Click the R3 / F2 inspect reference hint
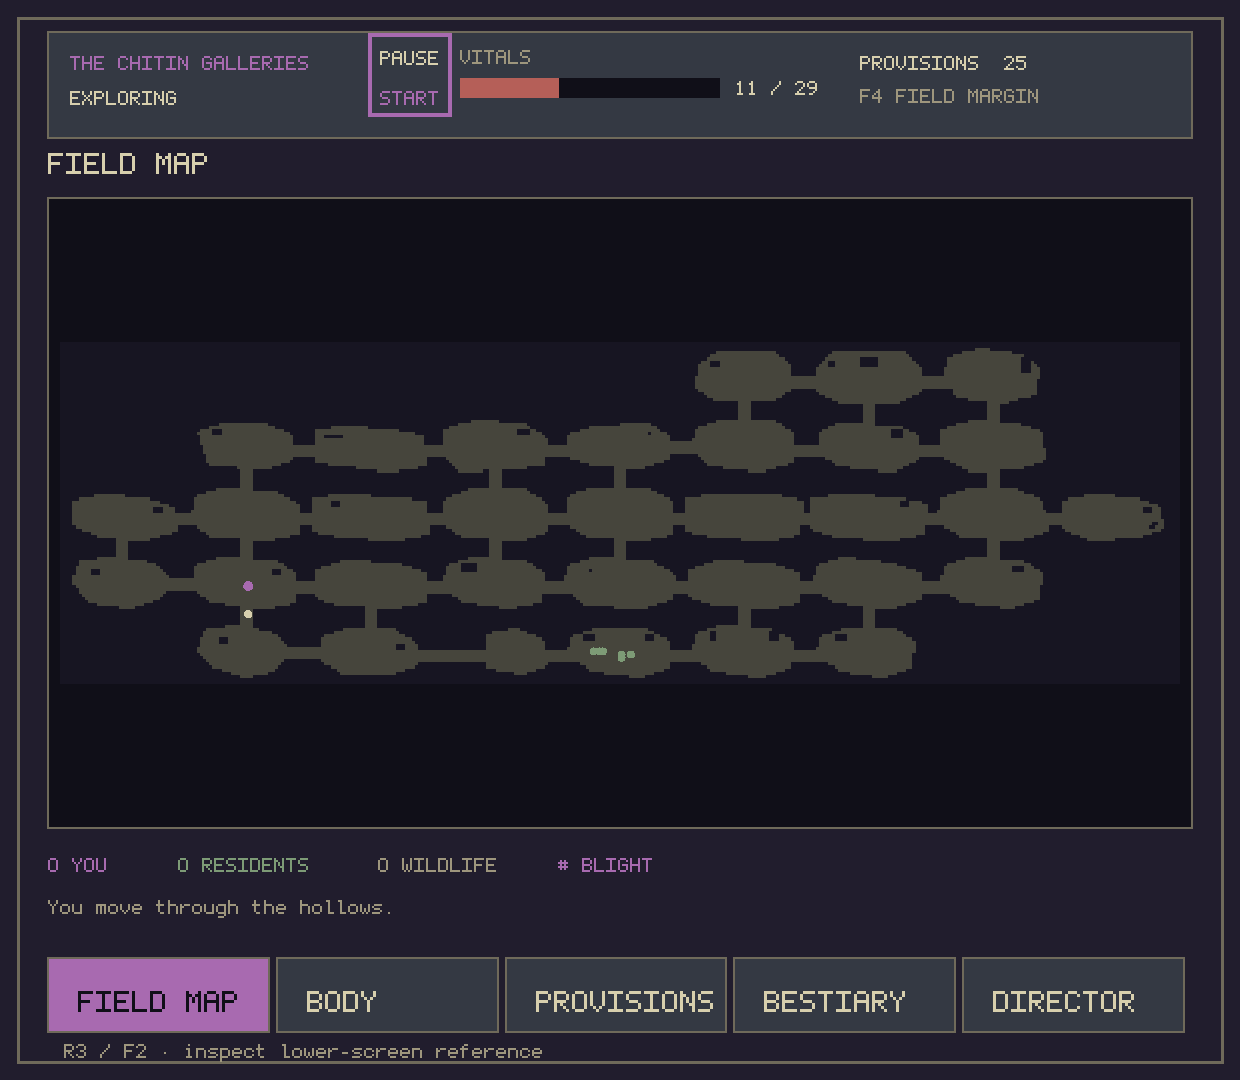This screenshot has width=1240, height=1080. pos(302,1051)
